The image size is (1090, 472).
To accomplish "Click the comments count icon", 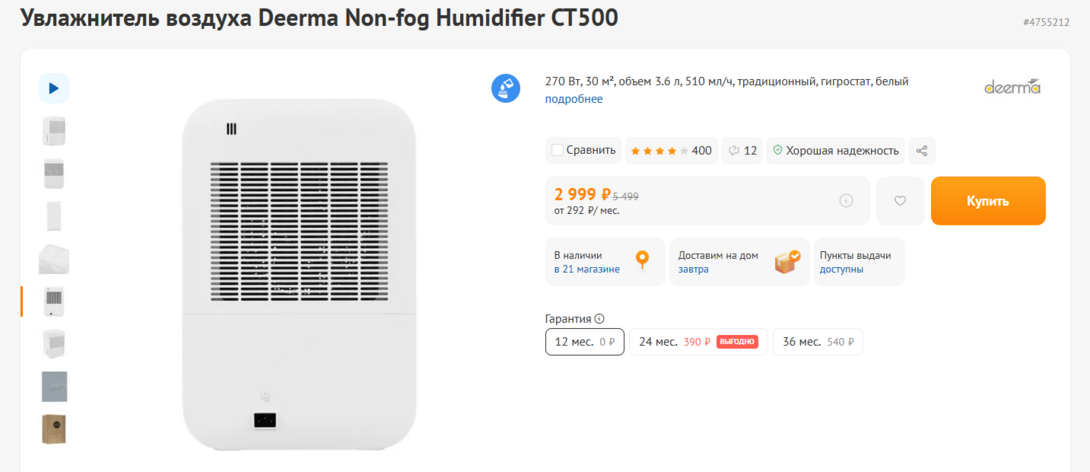I will [x=742, y=151].
